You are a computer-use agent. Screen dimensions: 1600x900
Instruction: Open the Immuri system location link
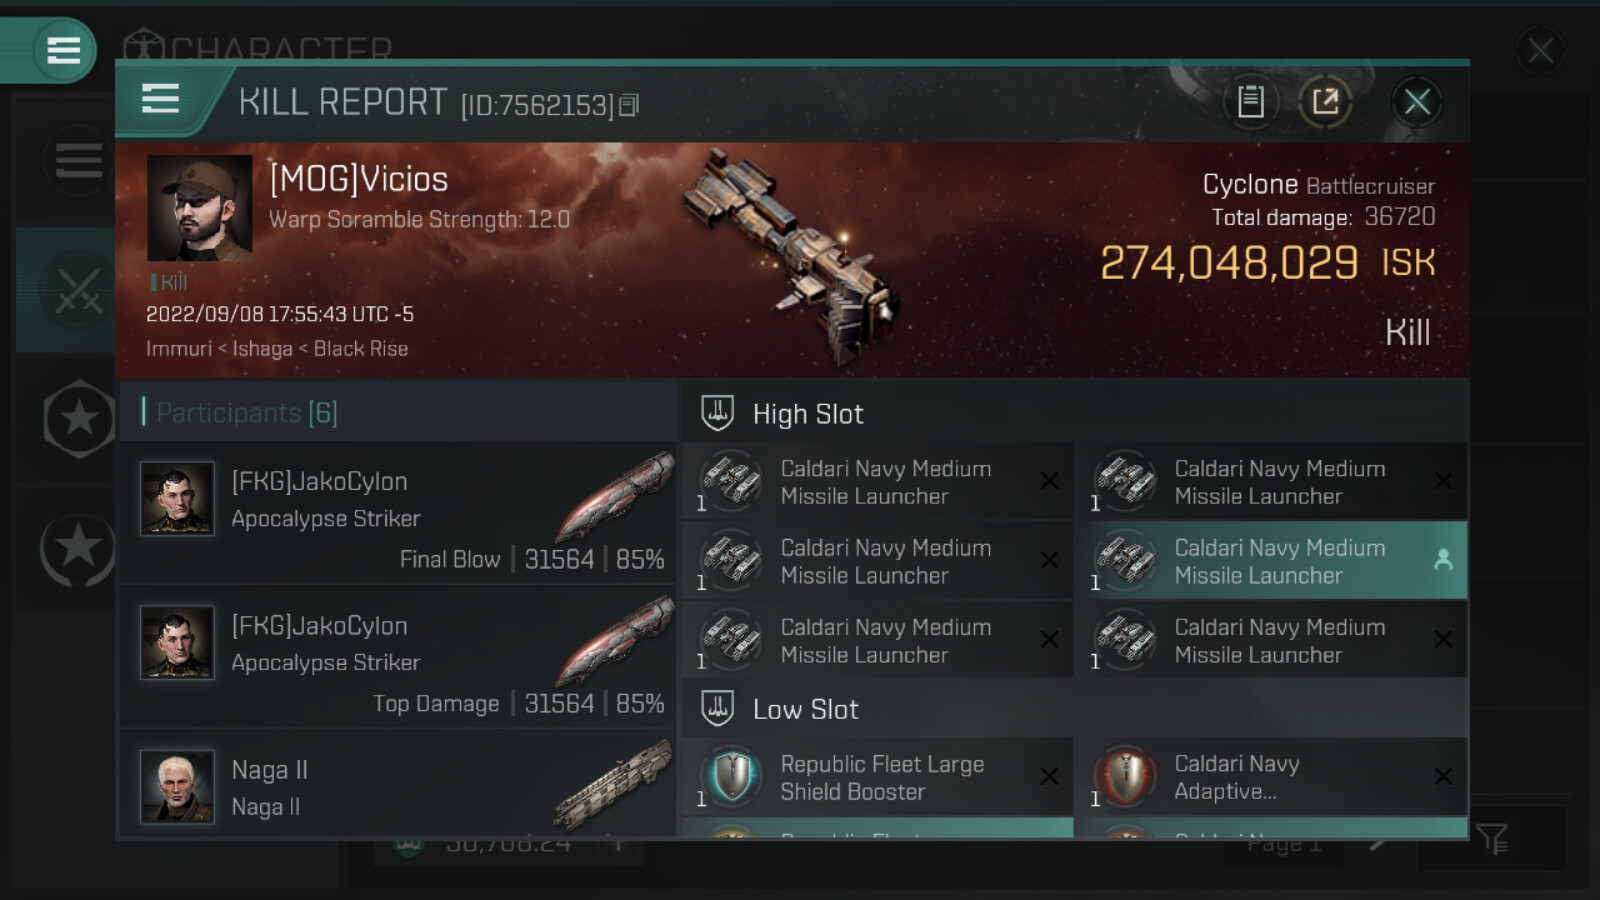(179, 349)
